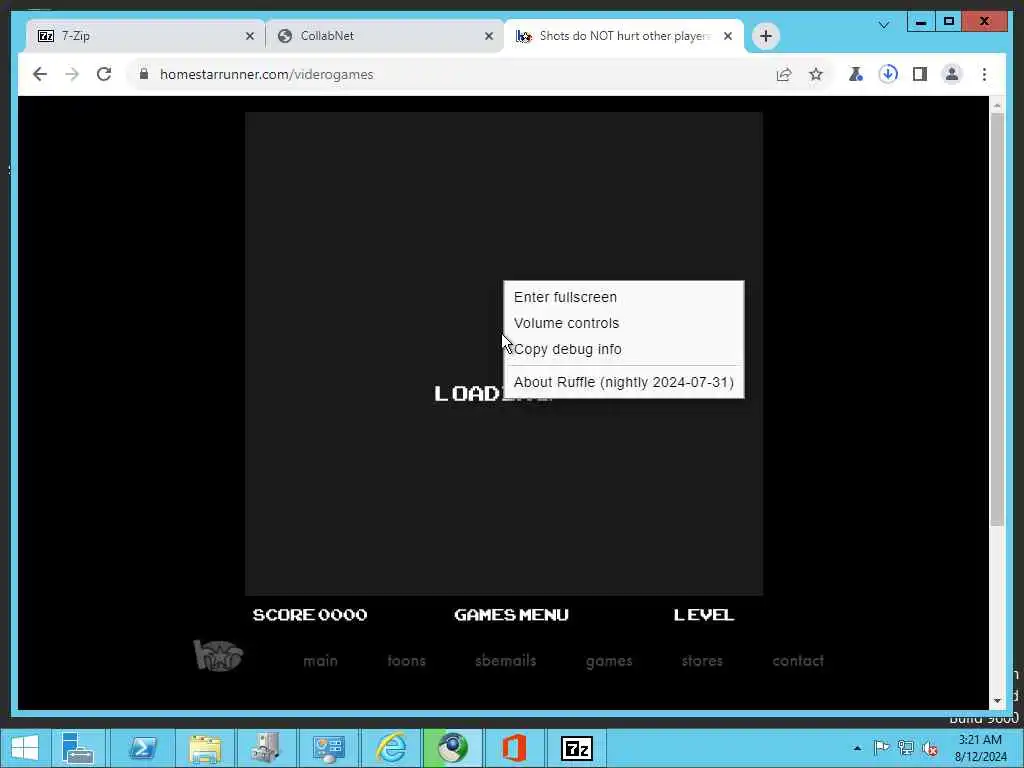Go back to the previous page
The image size is (1024, 768).
(x=40, y=74)
